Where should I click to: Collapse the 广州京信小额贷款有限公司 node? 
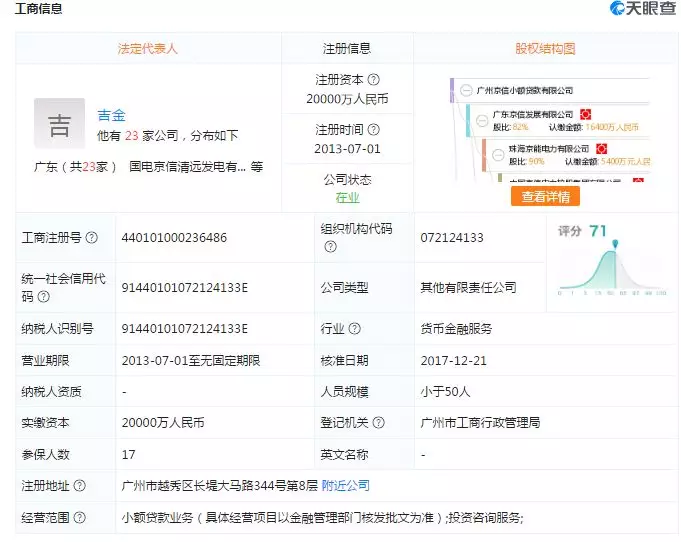point(467,90)
